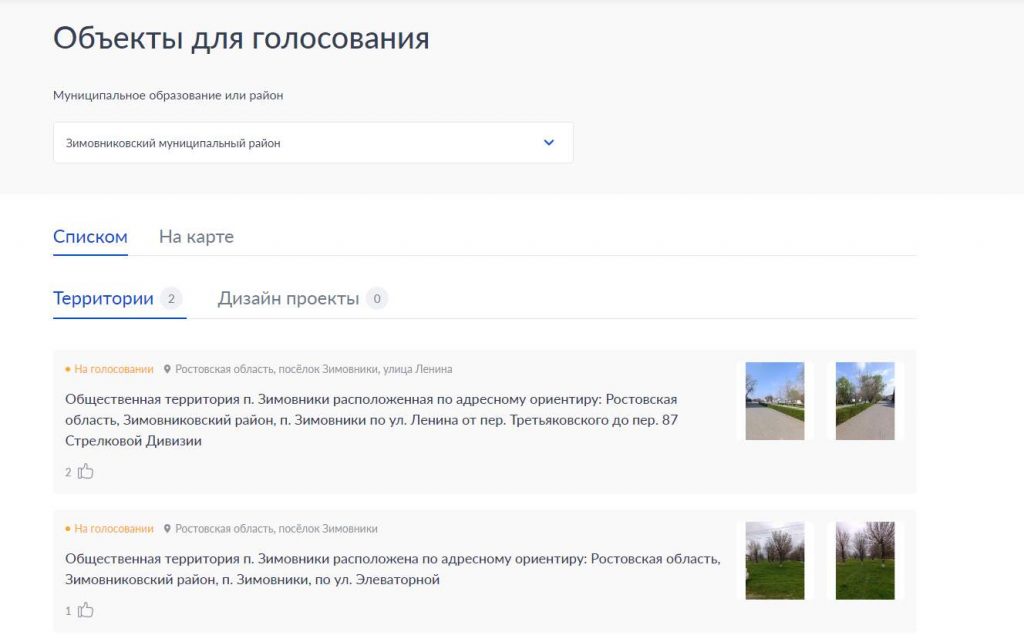Image resolution: width=1024 pixels, height=642 pixels.
Task: Click the count badge next to Территории
Action: pyautogui.click(x=171, y=298)
